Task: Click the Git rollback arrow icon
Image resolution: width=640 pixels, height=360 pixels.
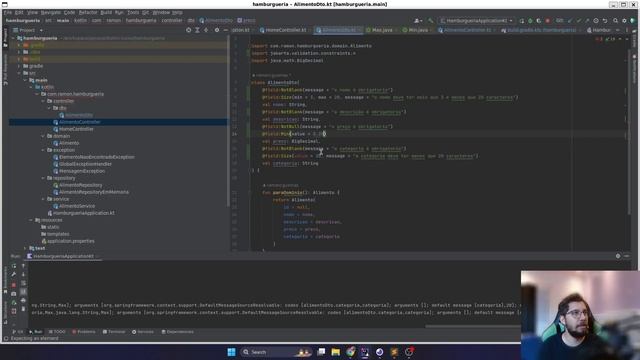Action: [x=605, y=20]
